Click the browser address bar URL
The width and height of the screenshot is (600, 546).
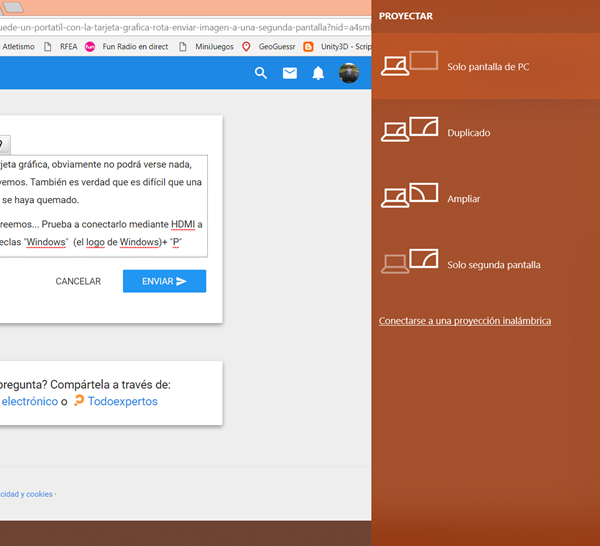click(186, 28)
